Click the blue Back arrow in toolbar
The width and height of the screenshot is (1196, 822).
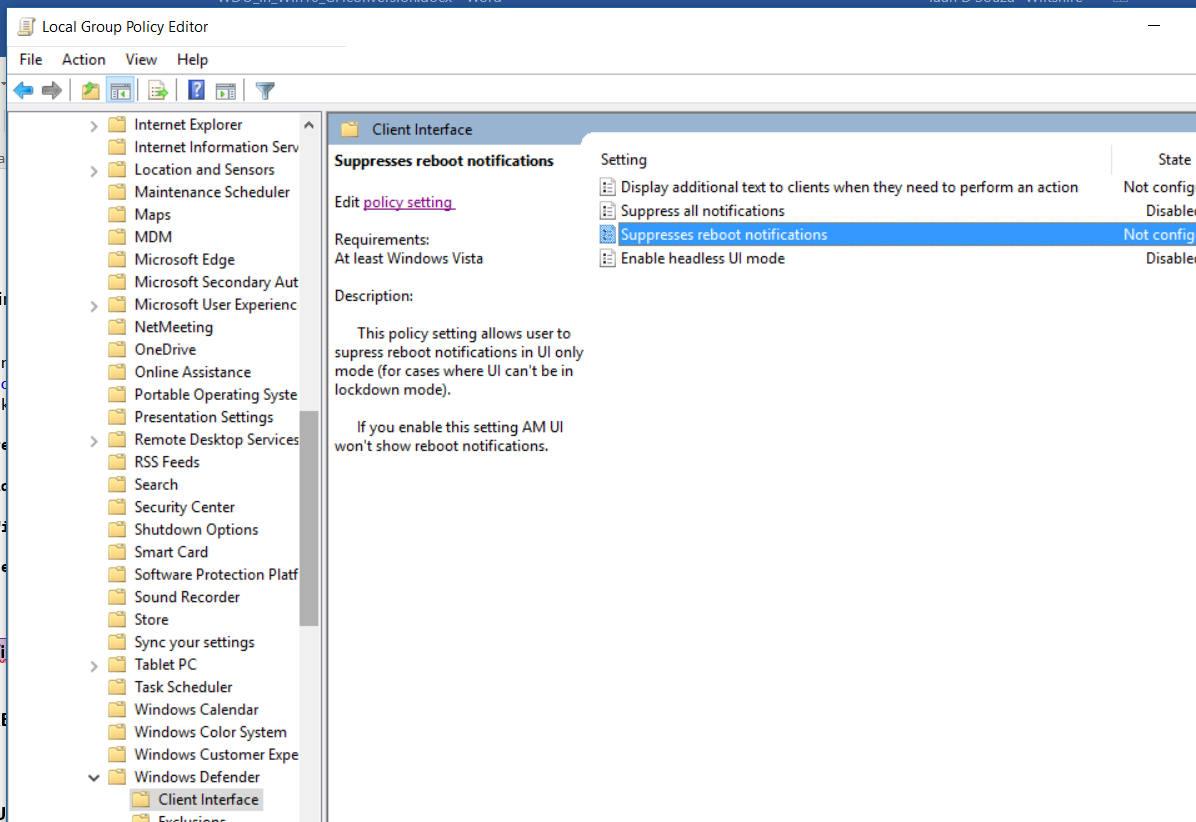(23, 91)
